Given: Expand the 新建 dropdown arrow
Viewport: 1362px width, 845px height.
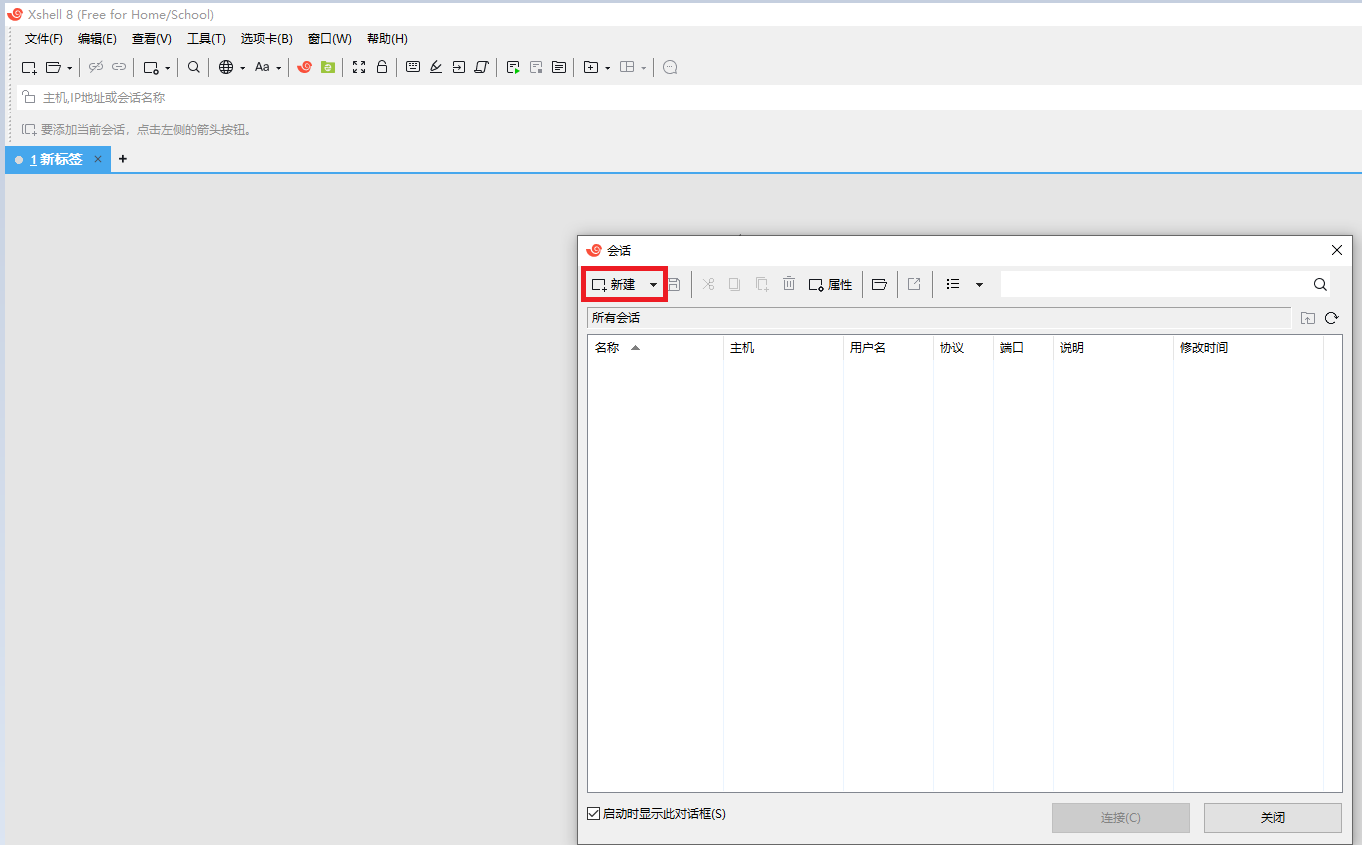Looking at the screenshot, I should tap(653, 285).
